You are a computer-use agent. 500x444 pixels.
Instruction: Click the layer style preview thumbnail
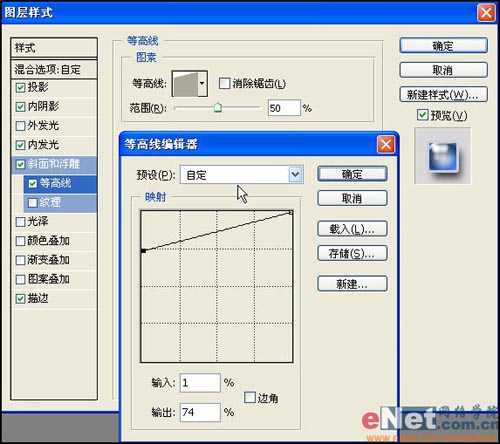click(x=442, y=156)
